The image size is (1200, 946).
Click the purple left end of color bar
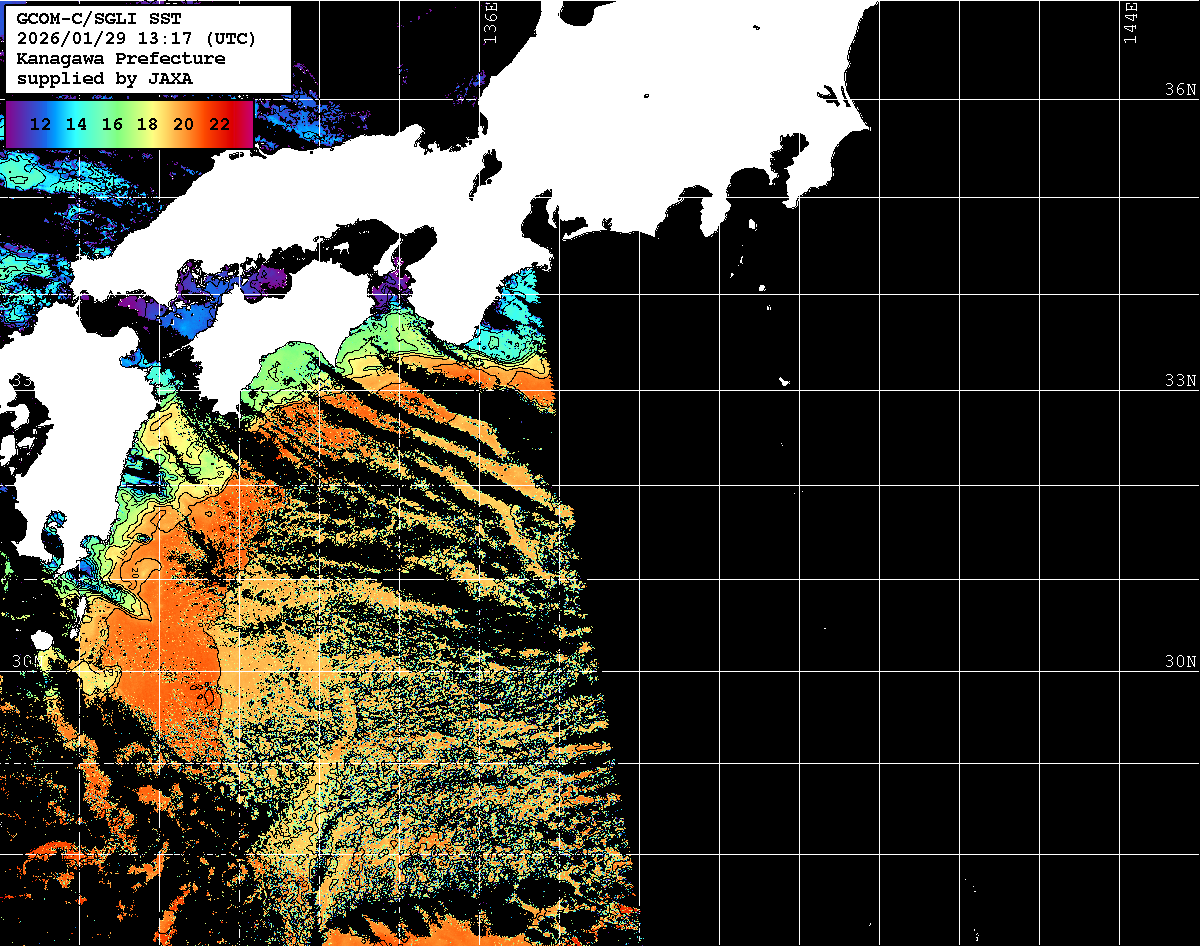[14, 125]
